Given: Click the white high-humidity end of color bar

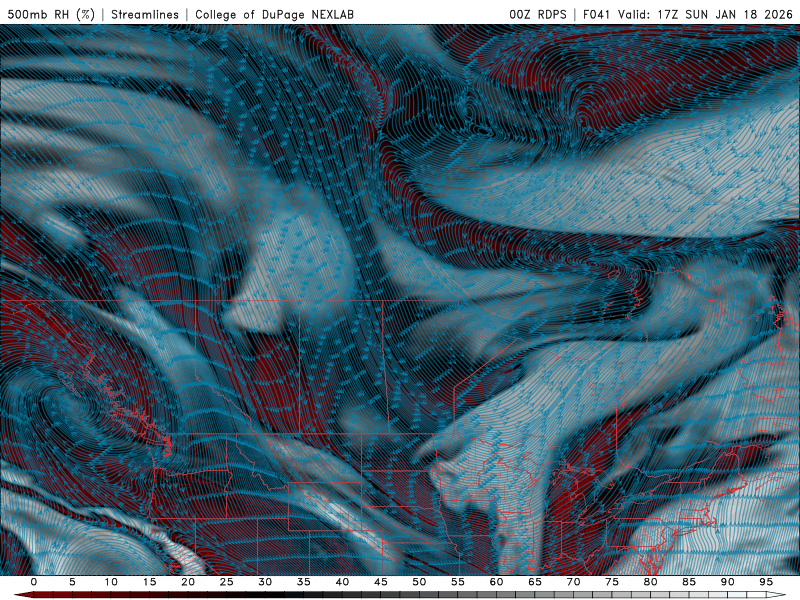Looking at the screenshot, I should coord(776,595).
